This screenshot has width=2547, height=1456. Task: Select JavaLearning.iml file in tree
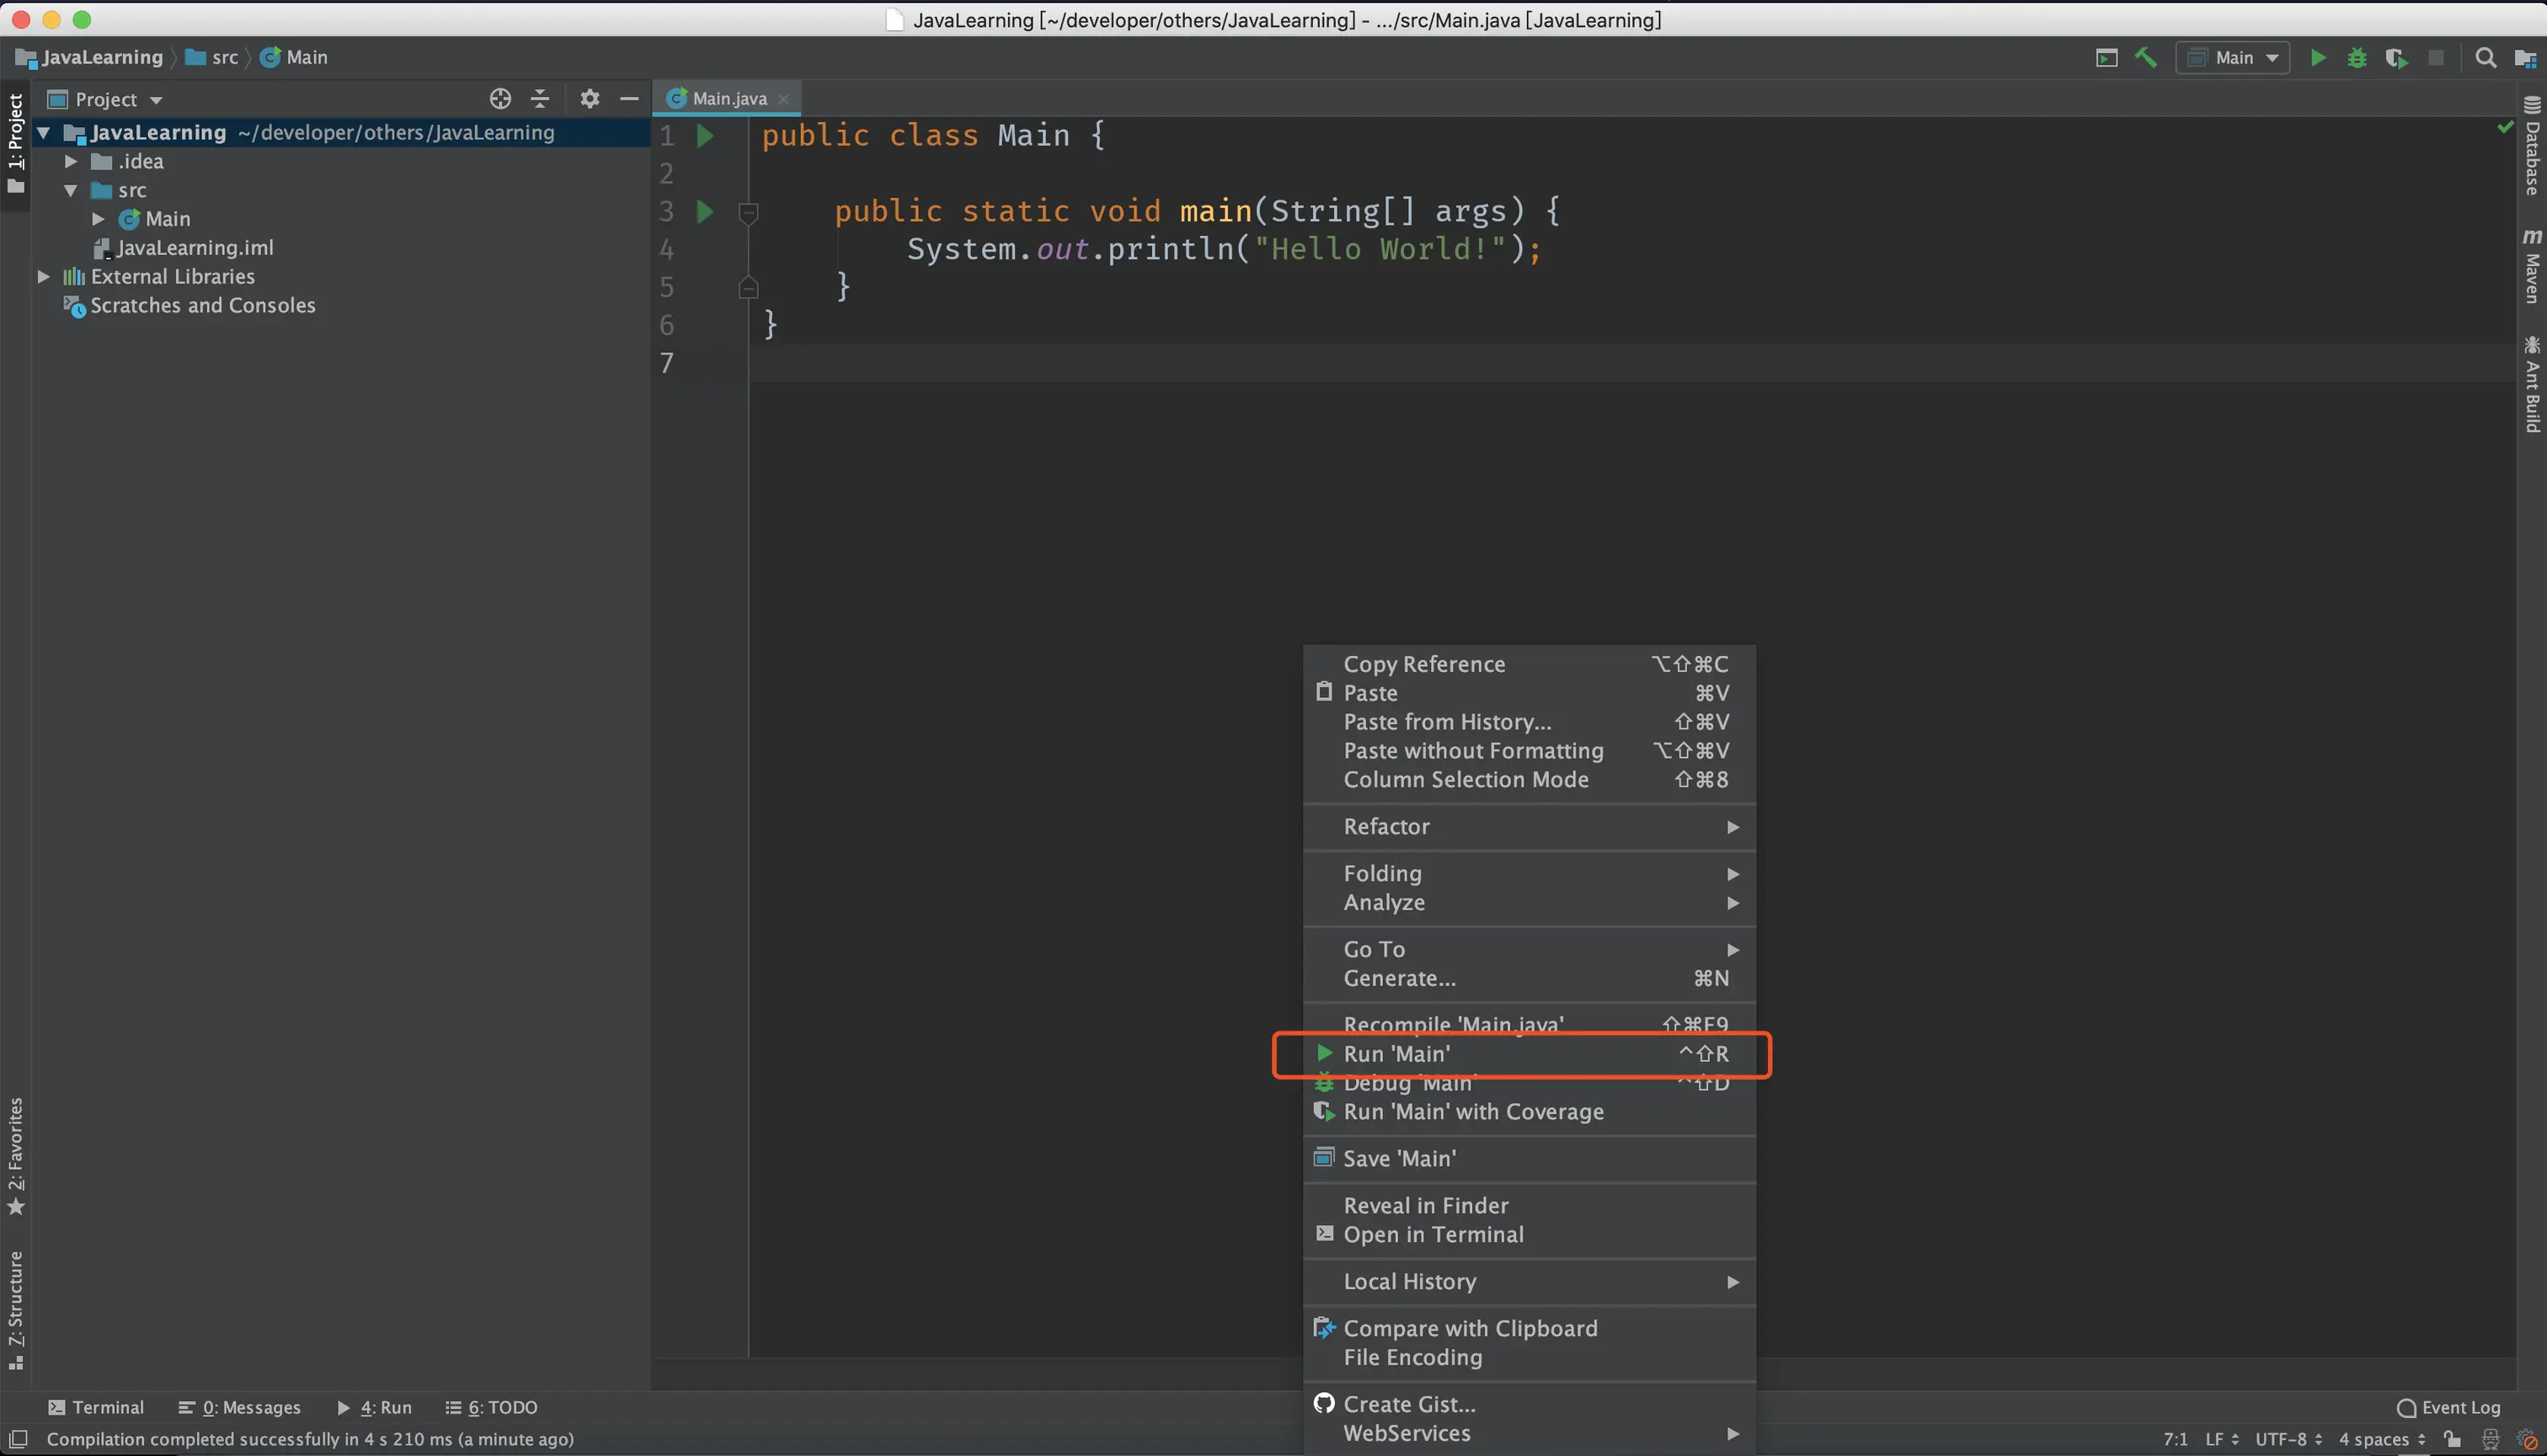194,248
